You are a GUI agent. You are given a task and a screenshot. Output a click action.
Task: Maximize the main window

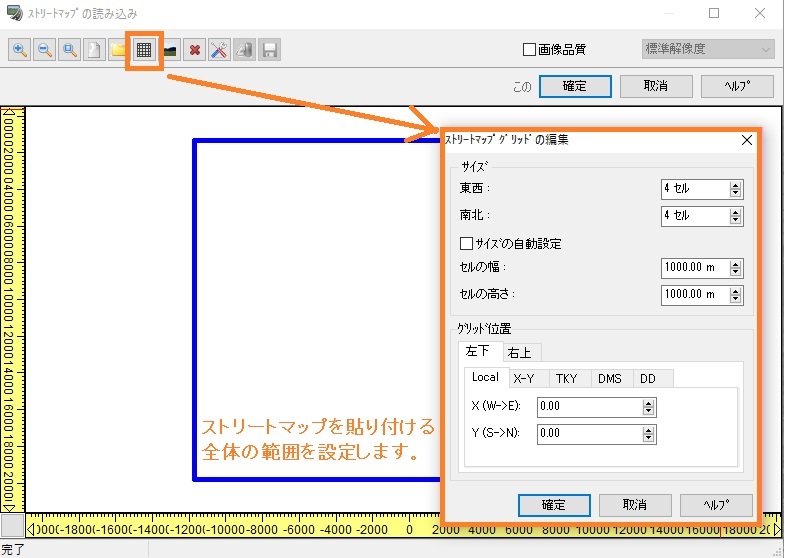714,13
